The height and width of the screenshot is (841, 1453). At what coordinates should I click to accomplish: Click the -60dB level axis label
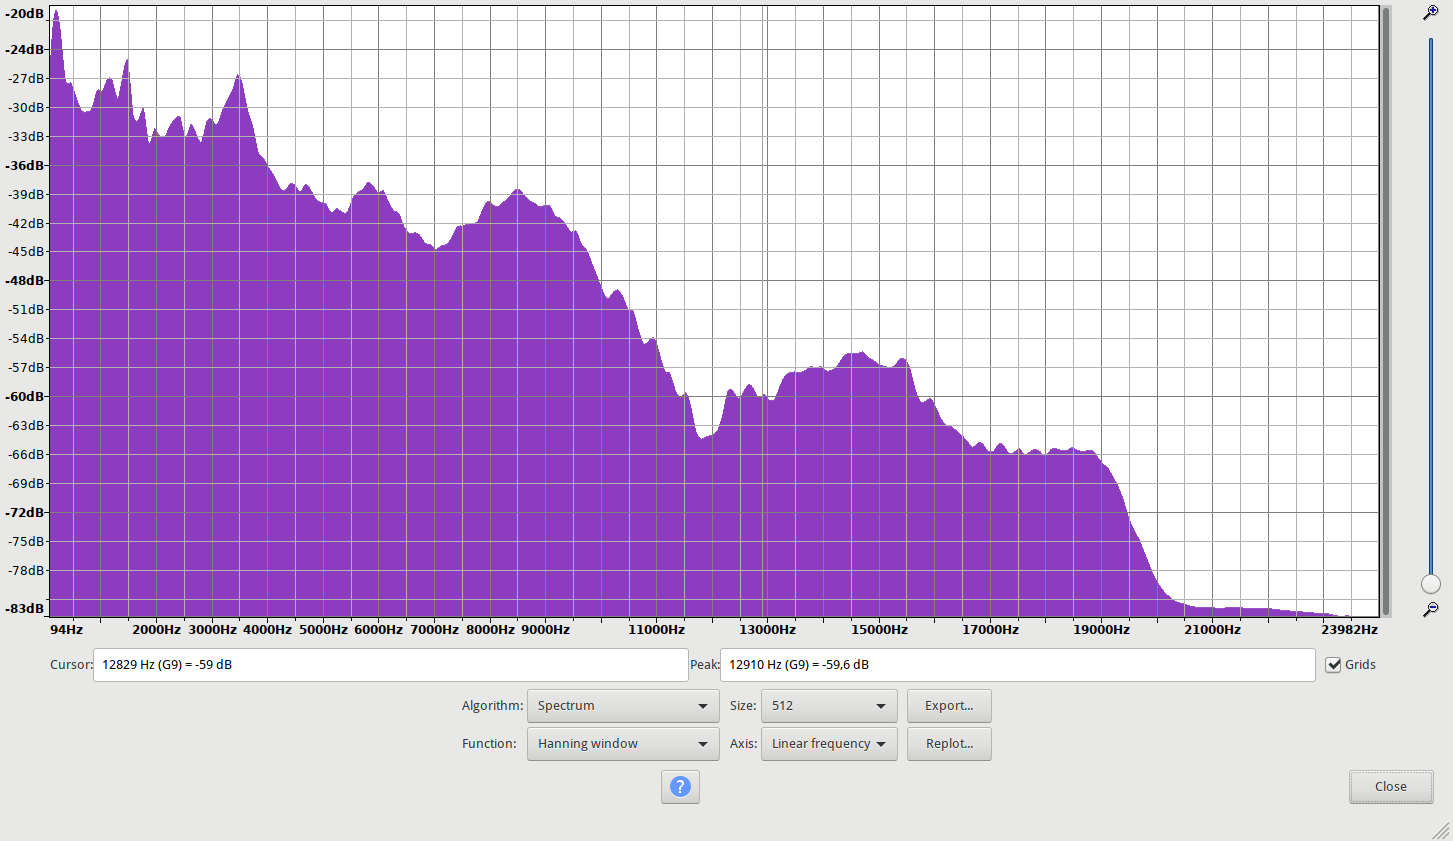(25, 397)
